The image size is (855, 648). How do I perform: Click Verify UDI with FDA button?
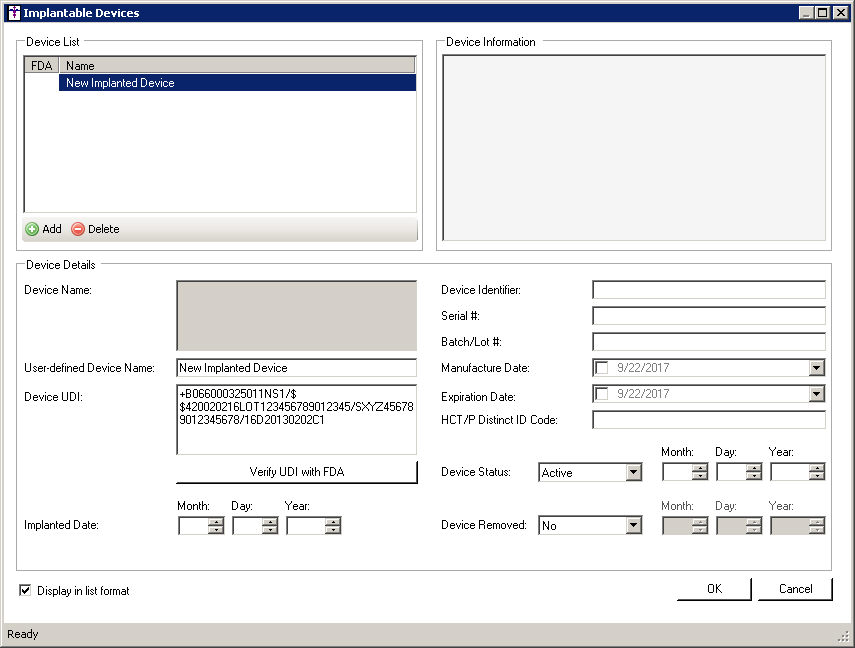click(297, 472)
